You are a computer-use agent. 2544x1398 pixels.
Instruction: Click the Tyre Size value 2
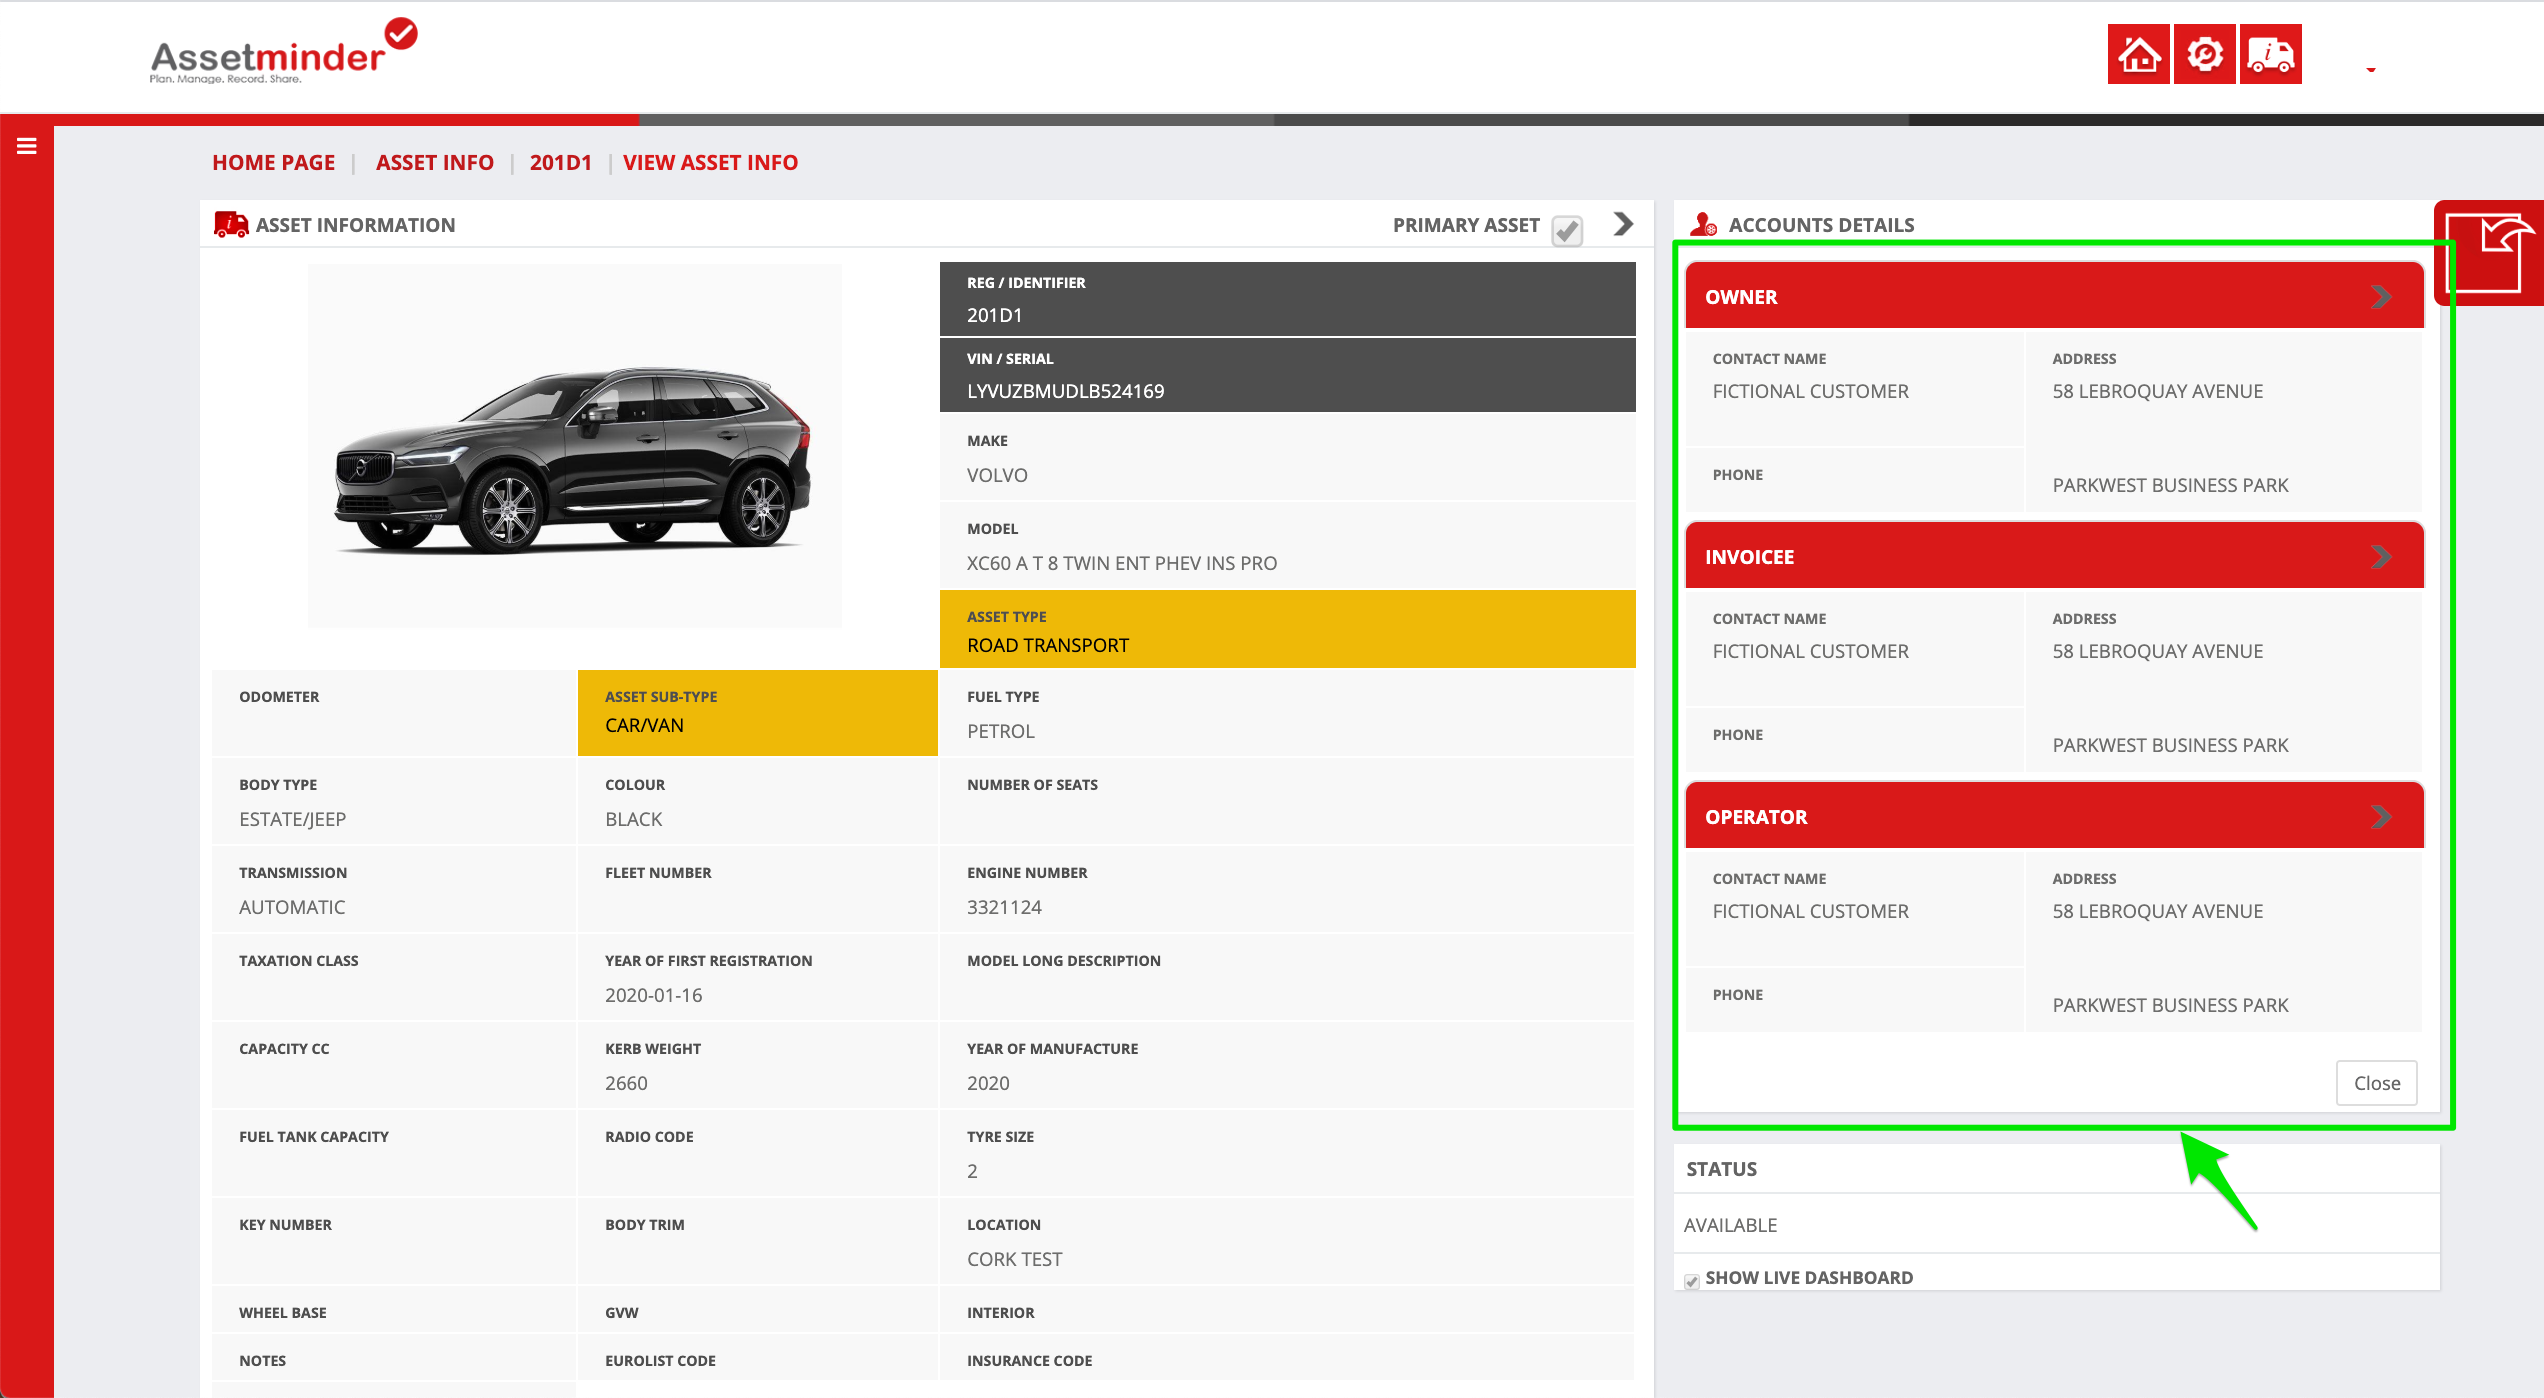[972, 1171]
